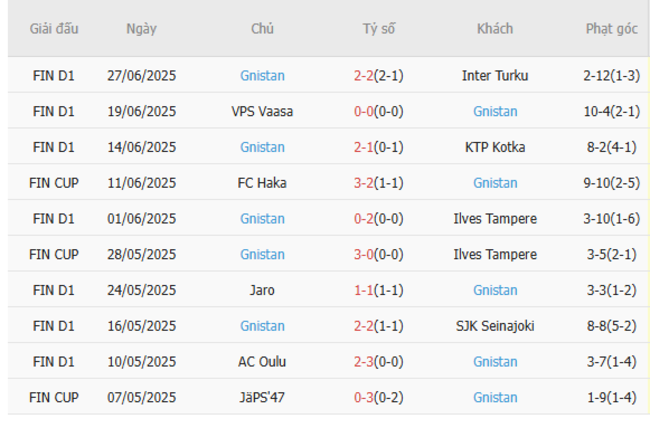Image resolution: width=650 pixels, height=428 pixels.
Task: Click the "Tỷ số" column header
Action: click(378, 29)
